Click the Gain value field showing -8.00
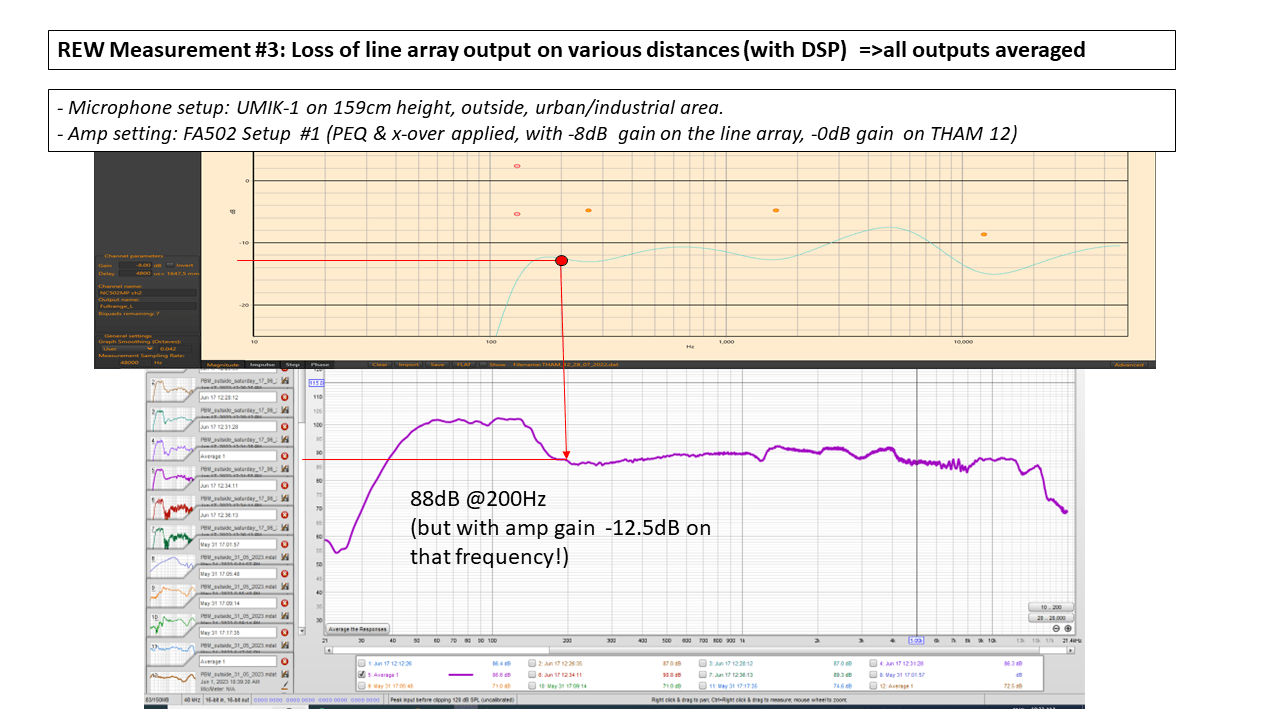The image size is (1280, 720). click(x=135, y=265)
